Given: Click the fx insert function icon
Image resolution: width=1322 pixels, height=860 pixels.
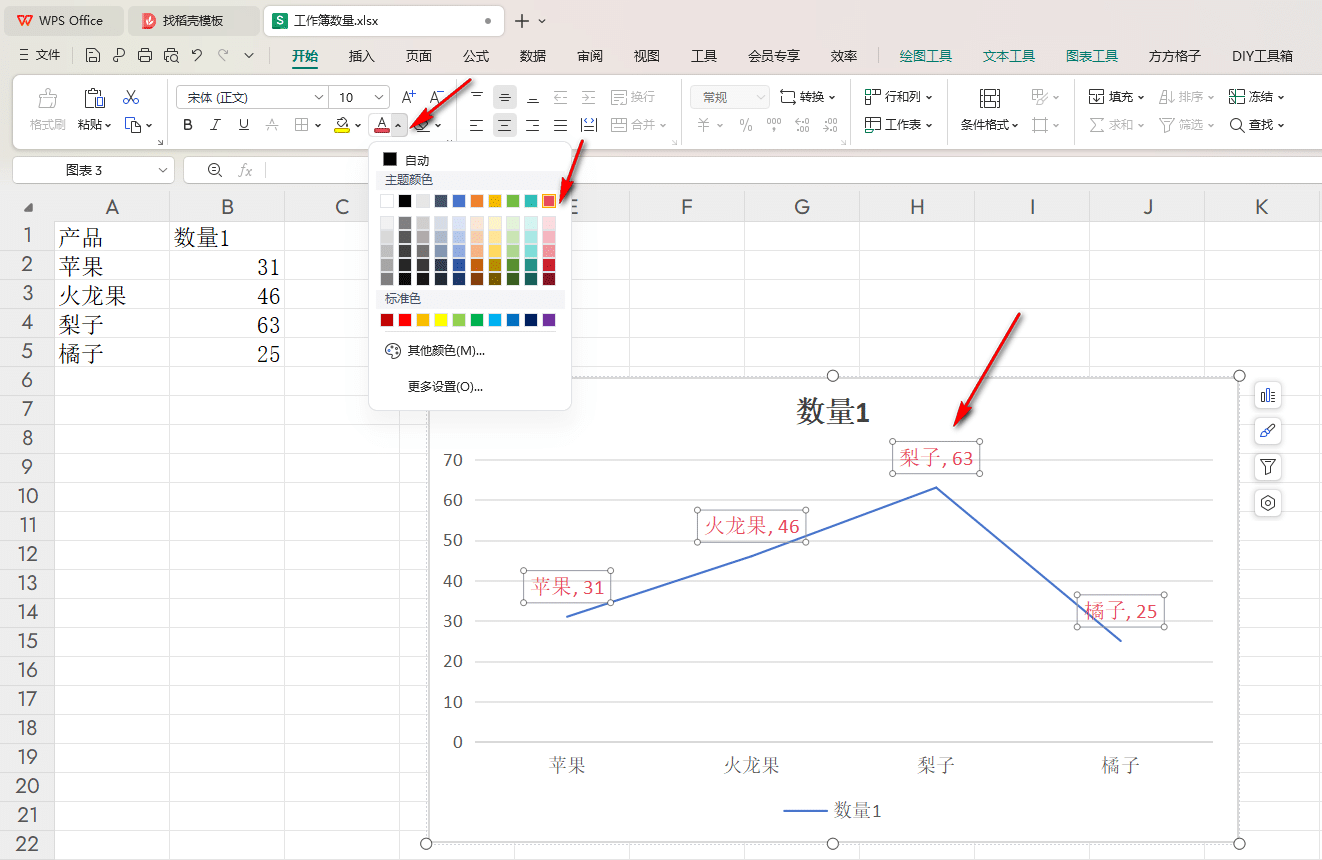Looking at the screenshot, I should 245,170.
